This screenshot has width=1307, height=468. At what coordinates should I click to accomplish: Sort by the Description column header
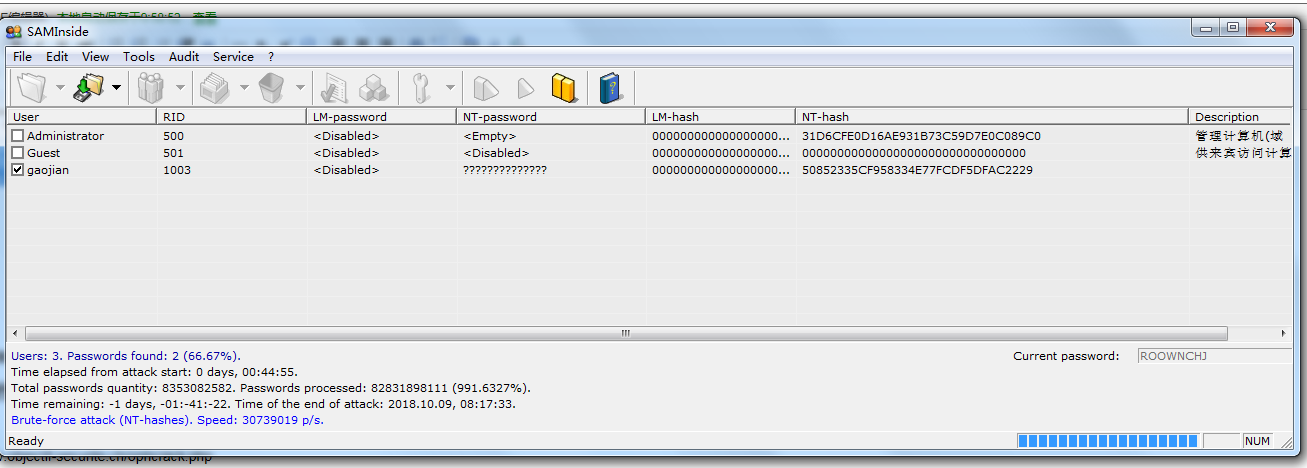[1240, 117]
